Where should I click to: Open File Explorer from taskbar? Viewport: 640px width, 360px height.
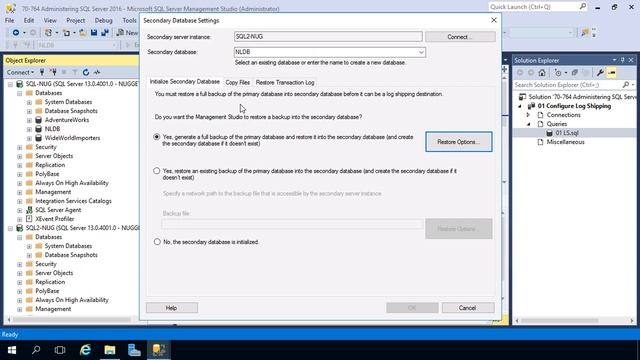[x=109, y=350]
